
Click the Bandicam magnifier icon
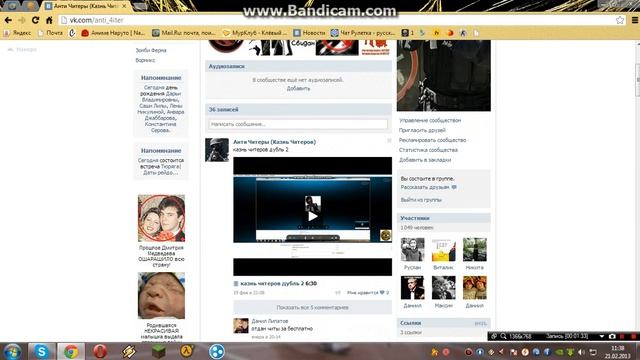503,336
